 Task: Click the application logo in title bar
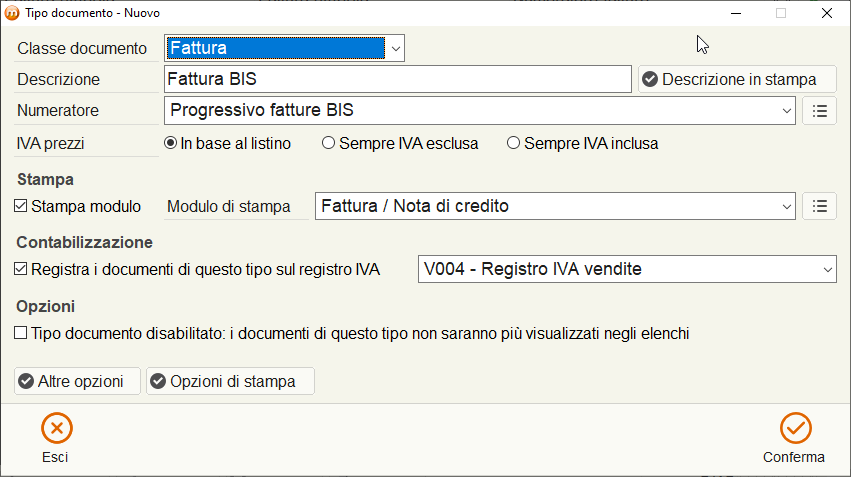click(x=11, y=13)
